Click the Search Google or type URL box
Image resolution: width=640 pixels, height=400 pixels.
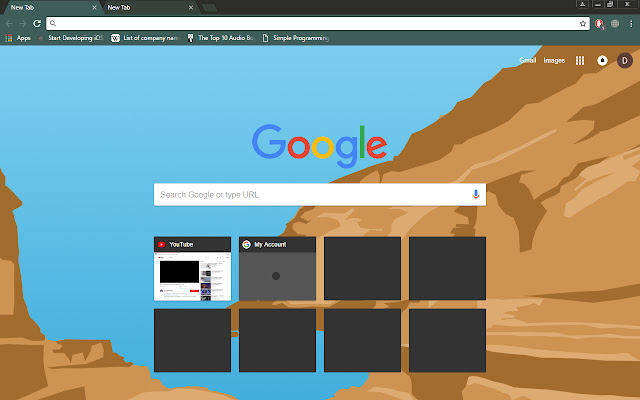tap(320, 195)
